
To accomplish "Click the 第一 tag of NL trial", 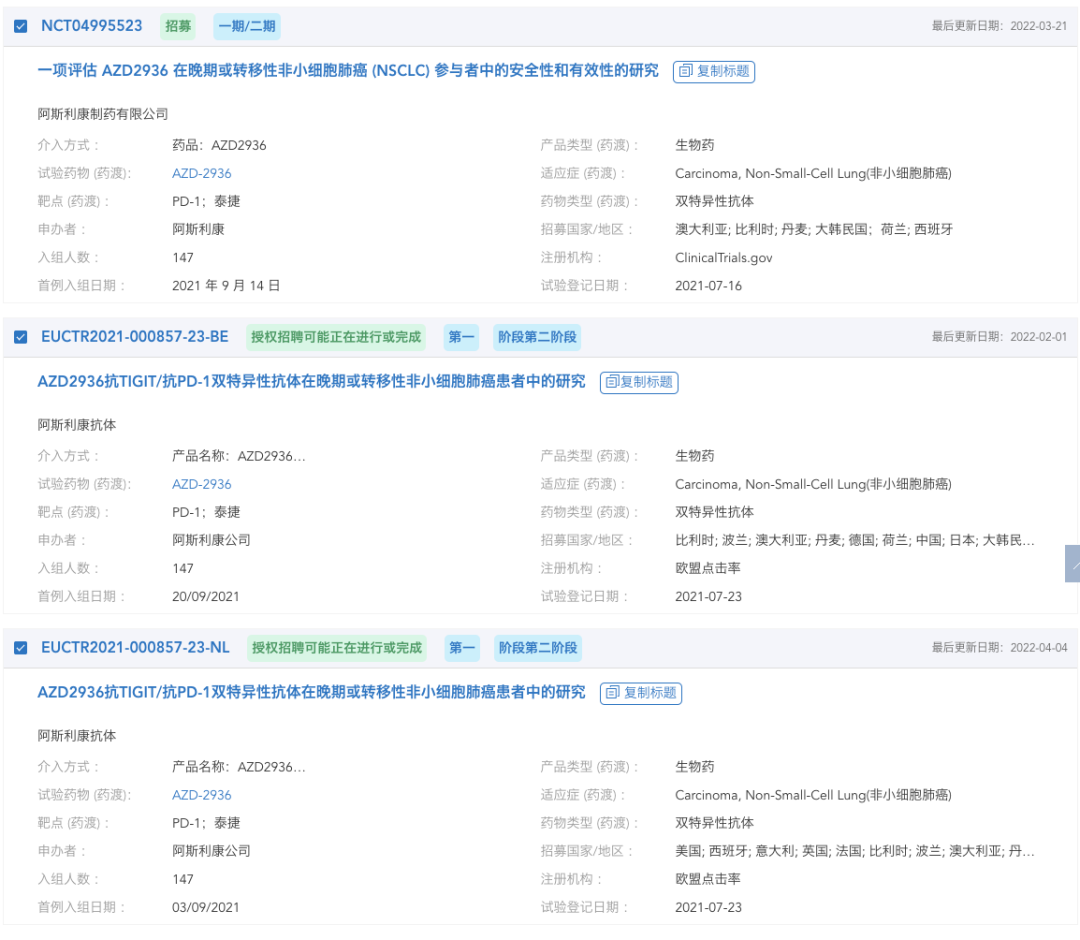I will click(x=461, y=647).
